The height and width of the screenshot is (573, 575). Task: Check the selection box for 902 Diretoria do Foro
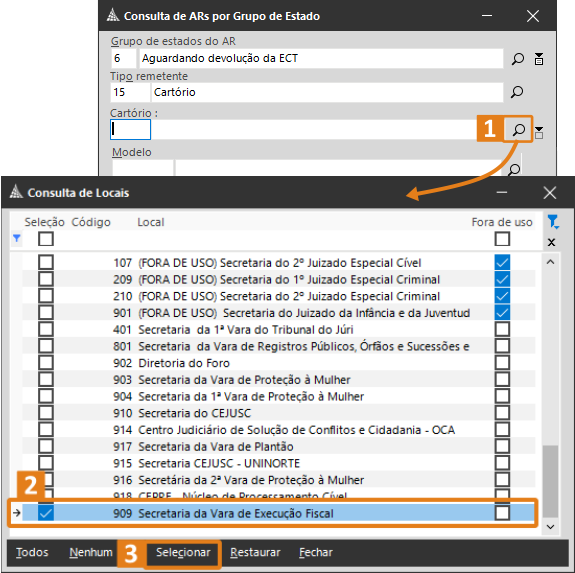coord(46,363)
